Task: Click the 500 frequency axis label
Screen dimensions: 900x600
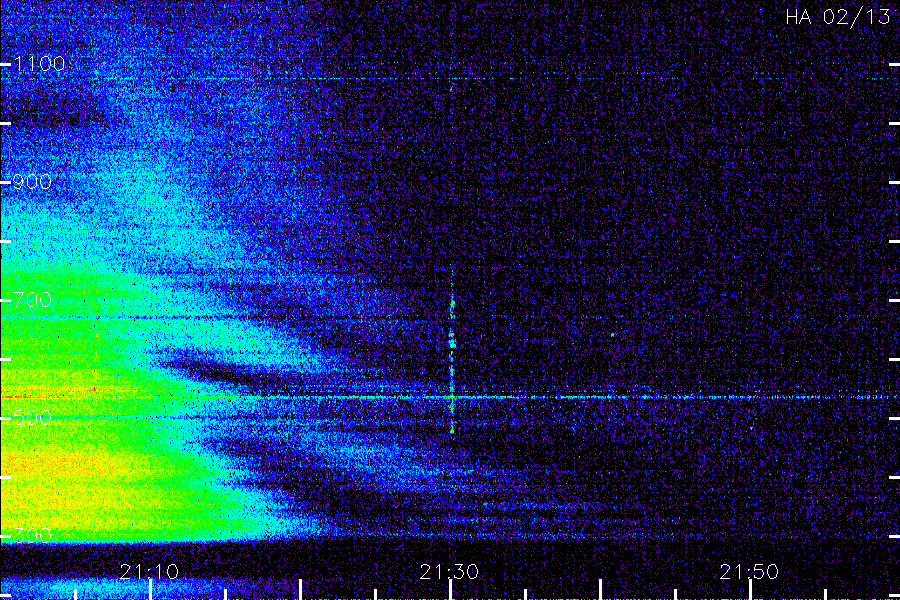Action: (x=32, y=417)
